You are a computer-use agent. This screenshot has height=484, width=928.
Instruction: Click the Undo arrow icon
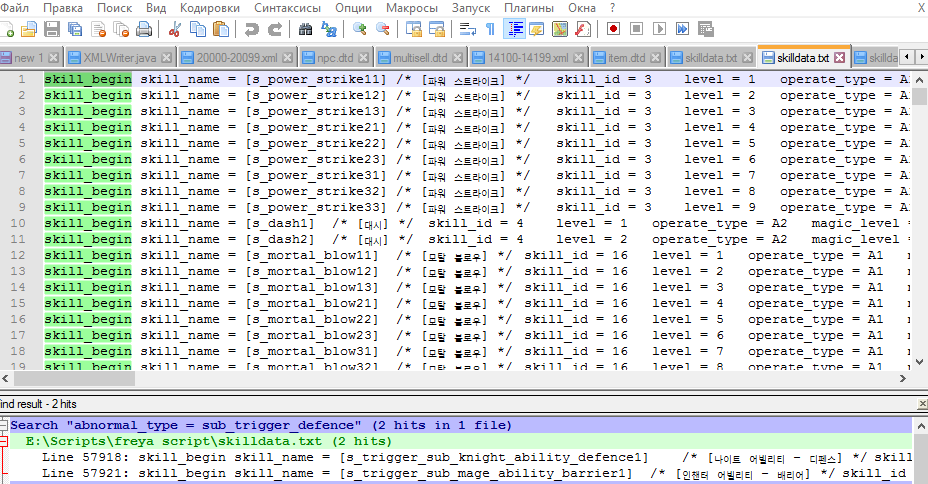click(x=251, y=30)
